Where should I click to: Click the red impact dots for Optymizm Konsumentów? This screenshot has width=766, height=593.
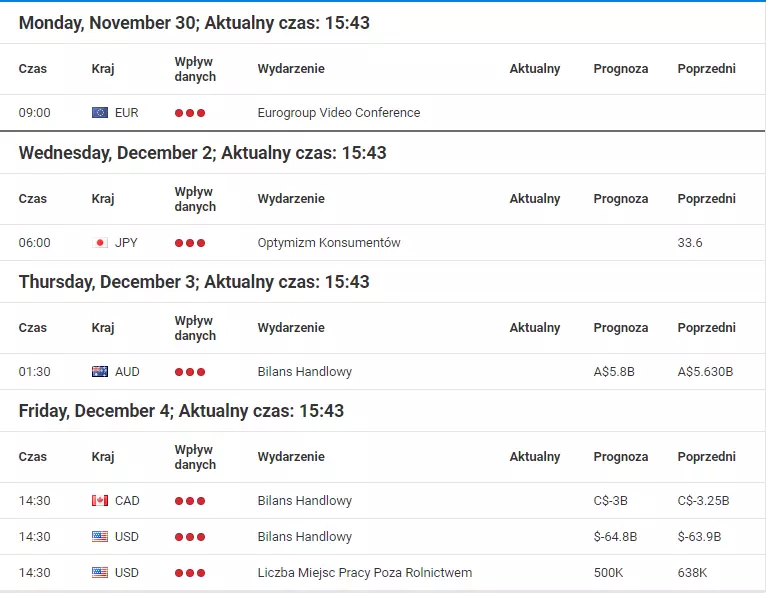190,243
